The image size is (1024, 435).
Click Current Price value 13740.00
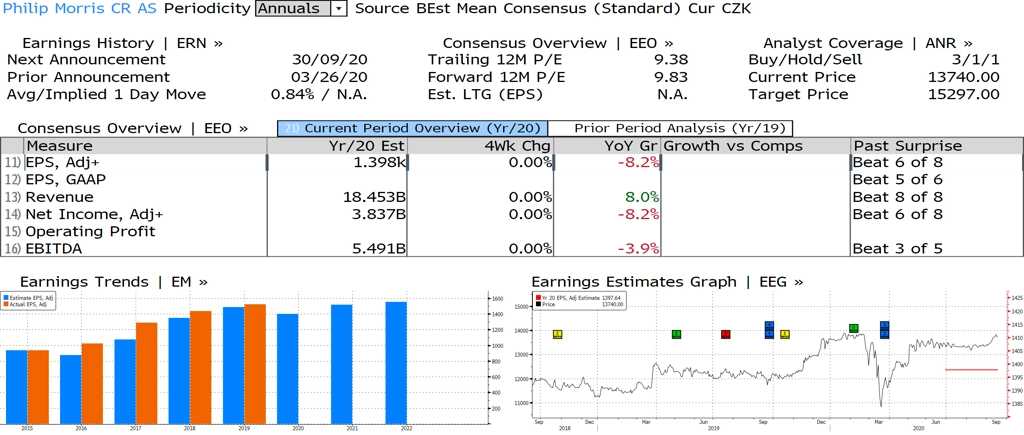[x=963, y=76]
